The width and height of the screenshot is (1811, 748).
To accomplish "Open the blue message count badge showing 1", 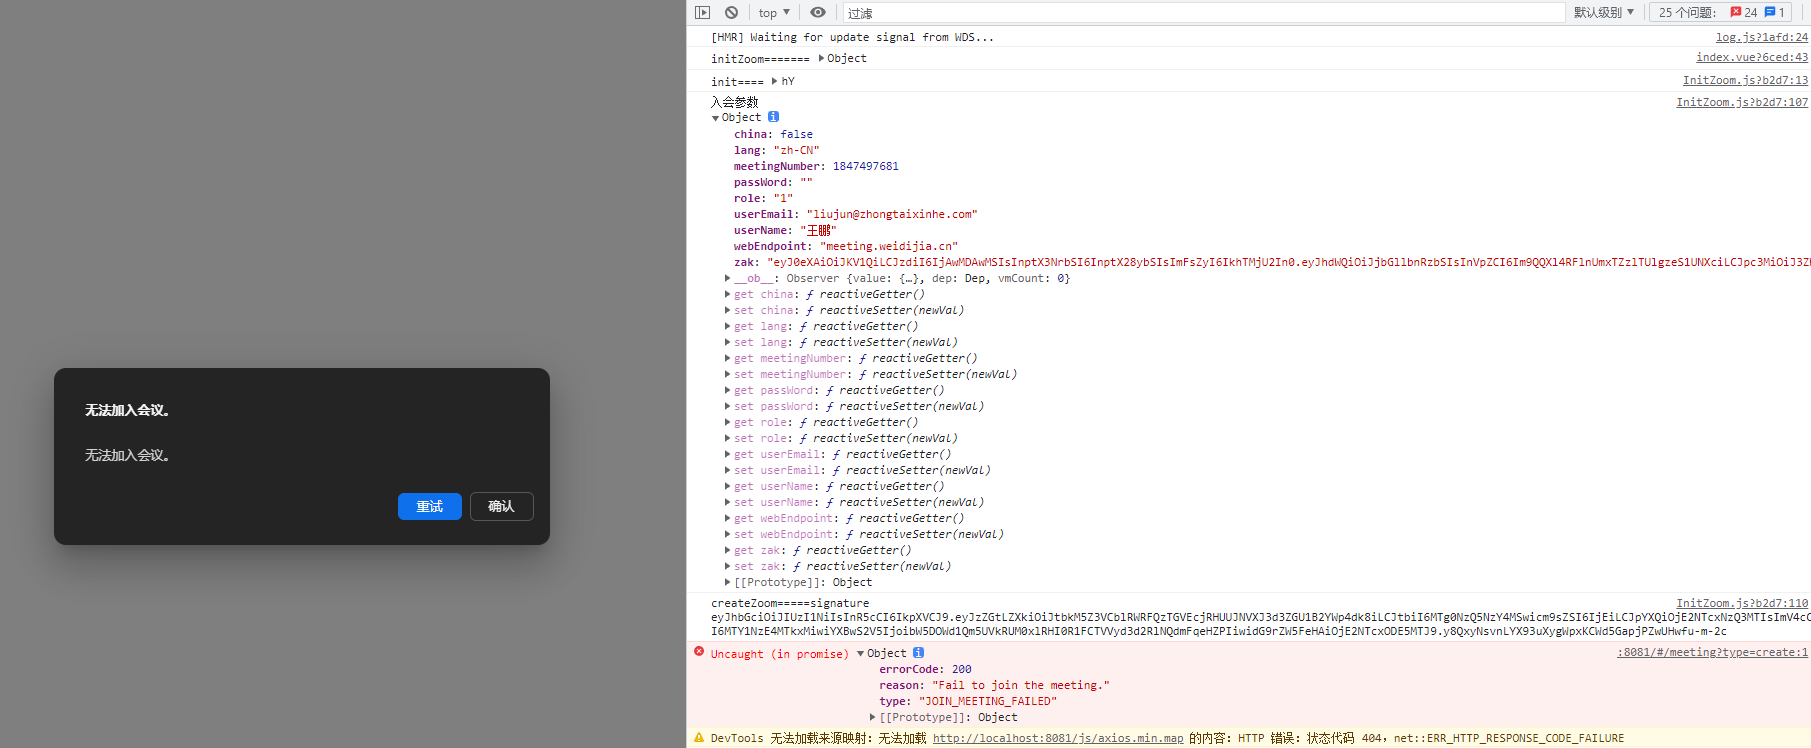I will (1775, 13).
